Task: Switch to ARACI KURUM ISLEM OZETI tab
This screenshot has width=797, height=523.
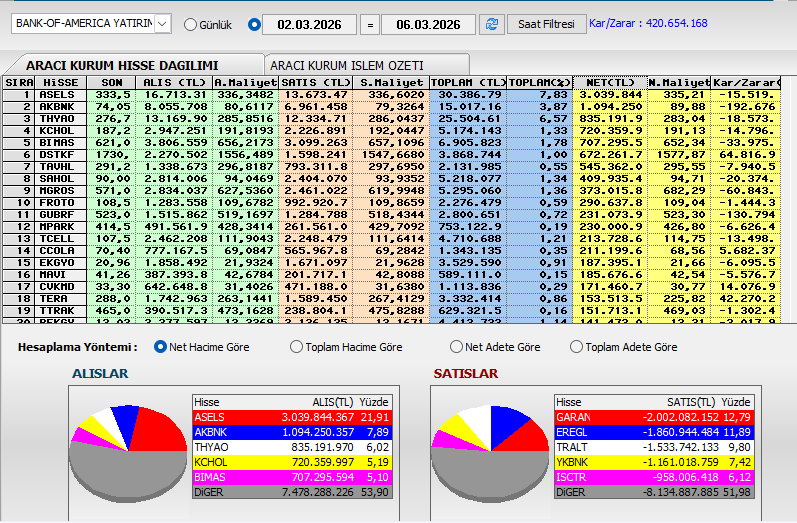Action: pyautogui.click(x=347, y=64)
